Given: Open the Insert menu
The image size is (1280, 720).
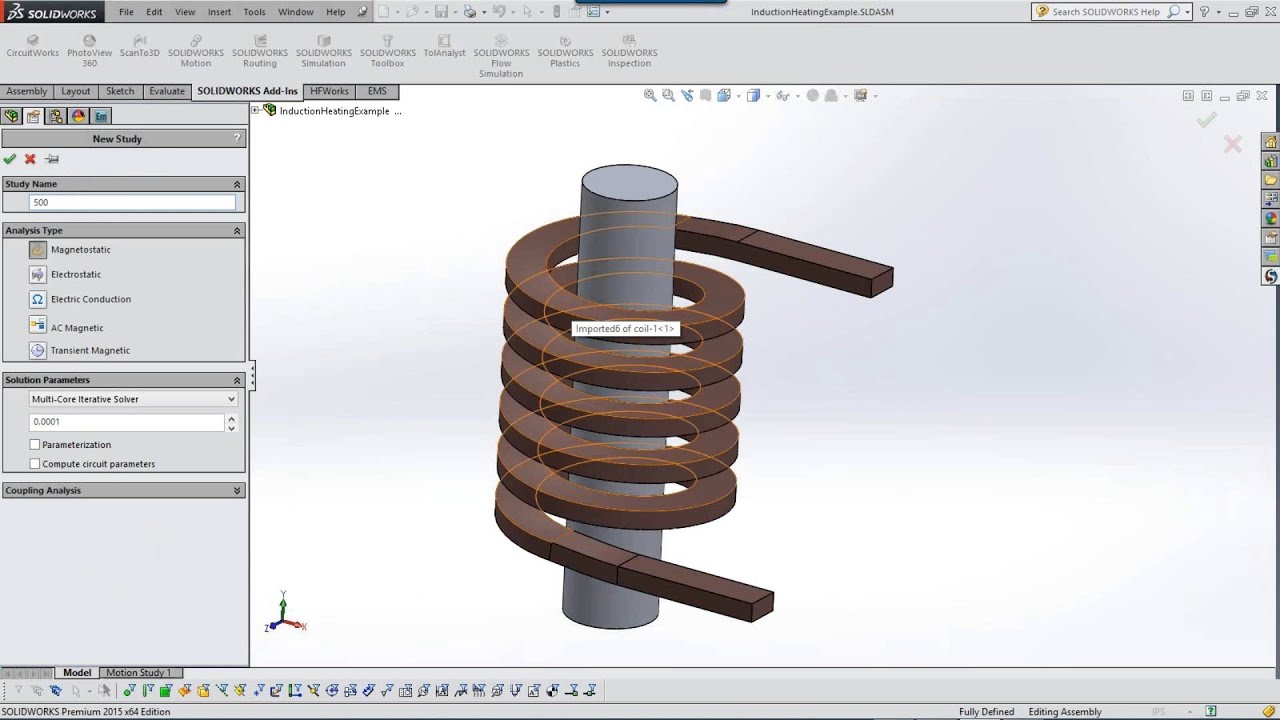Looking at the screenshot, I should (219, 12).
